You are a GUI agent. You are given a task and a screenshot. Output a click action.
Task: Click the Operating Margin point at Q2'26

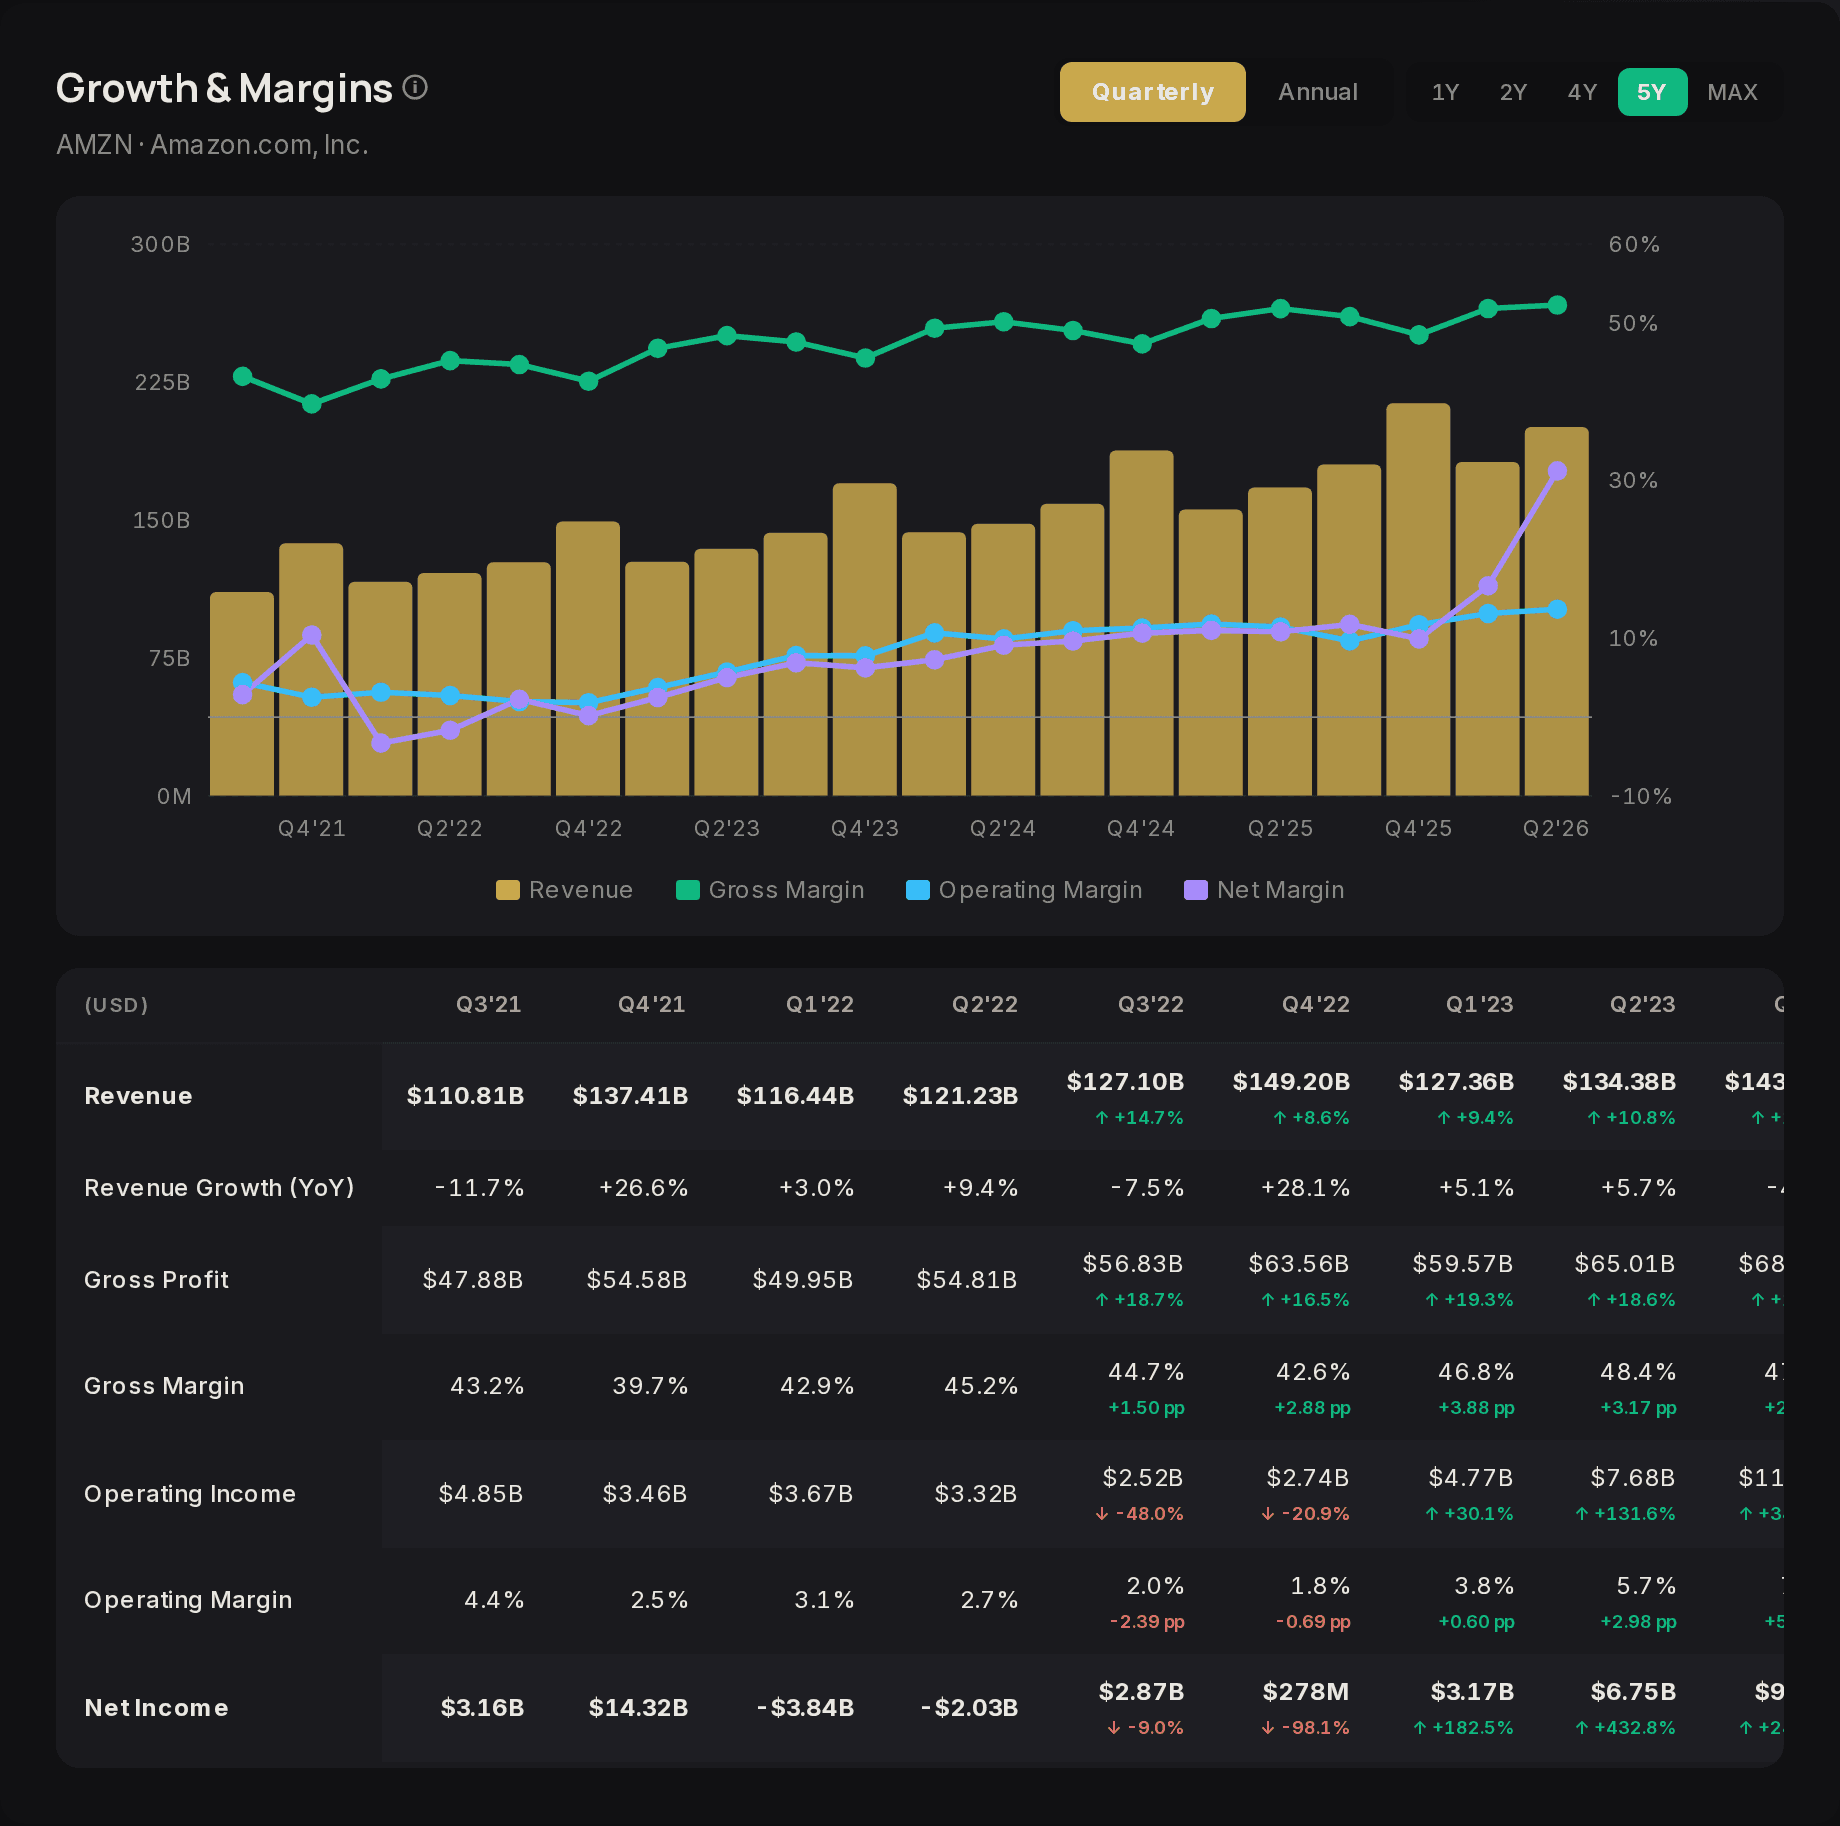click(x=1557, y=609)
